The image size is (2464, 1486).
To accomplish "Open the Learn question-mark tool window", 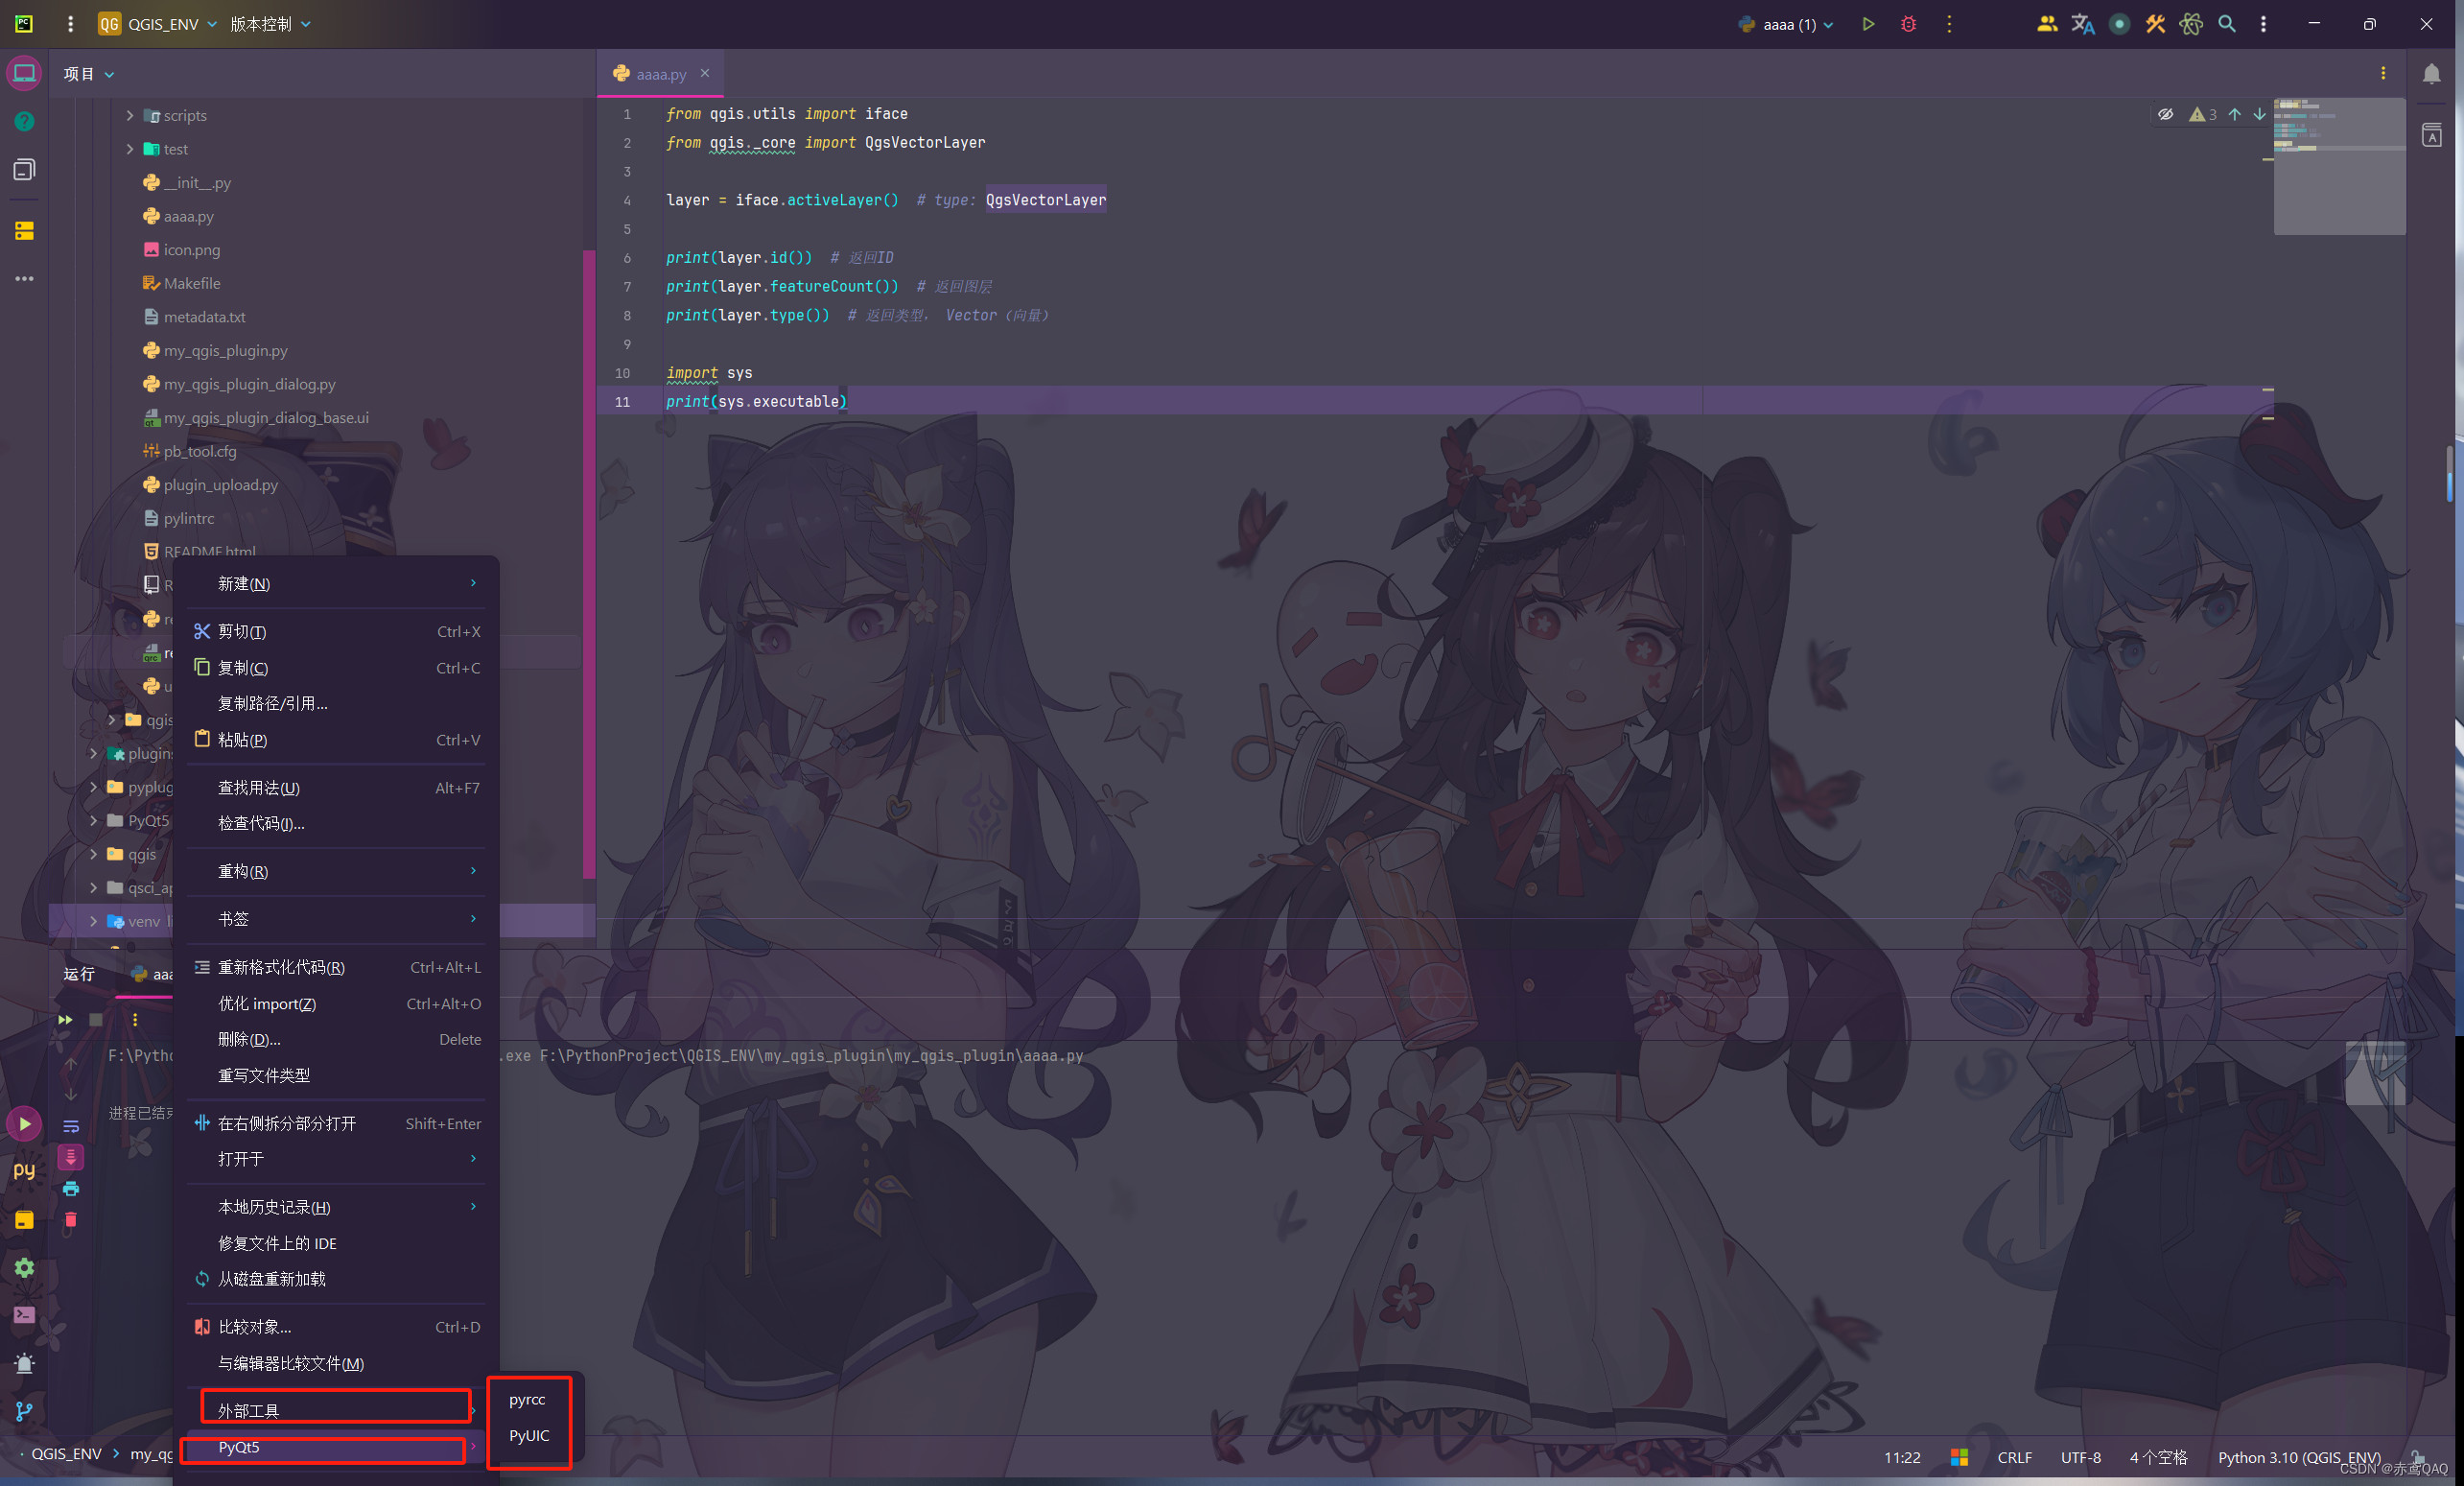I will [x=24, y=121].
